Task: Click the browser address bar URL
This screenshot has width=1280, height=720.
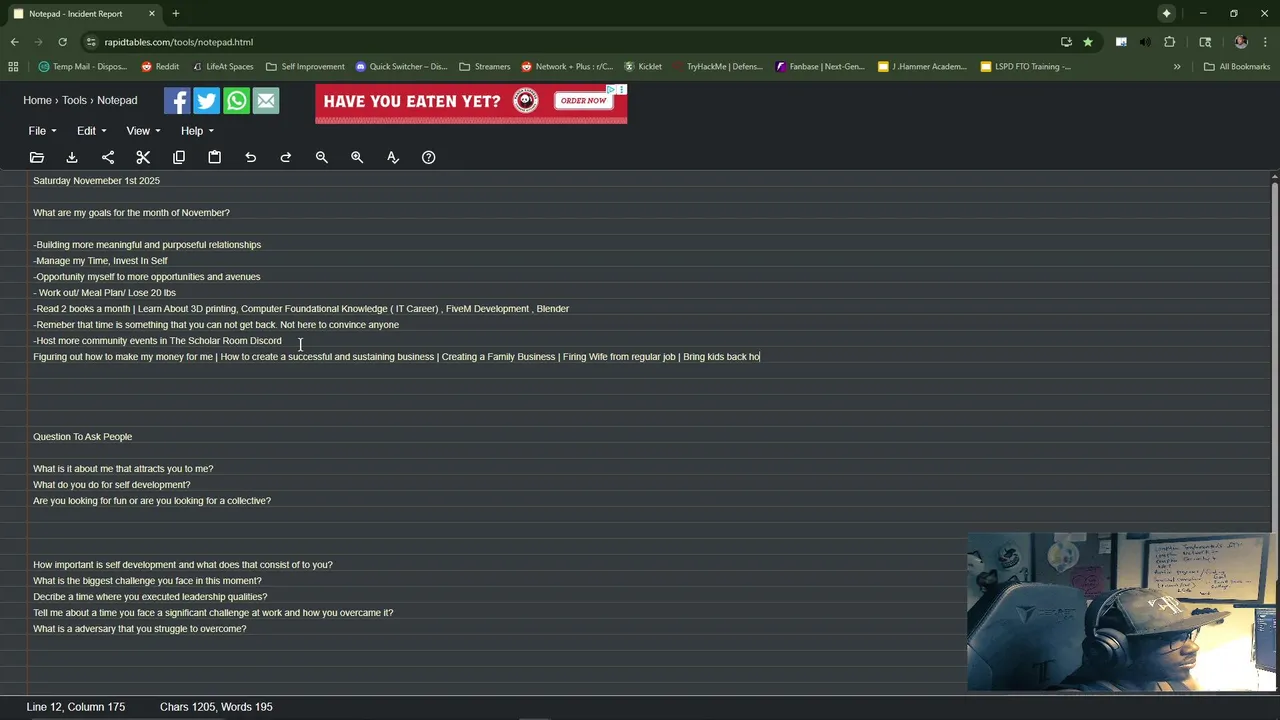Action: [179, 42]
